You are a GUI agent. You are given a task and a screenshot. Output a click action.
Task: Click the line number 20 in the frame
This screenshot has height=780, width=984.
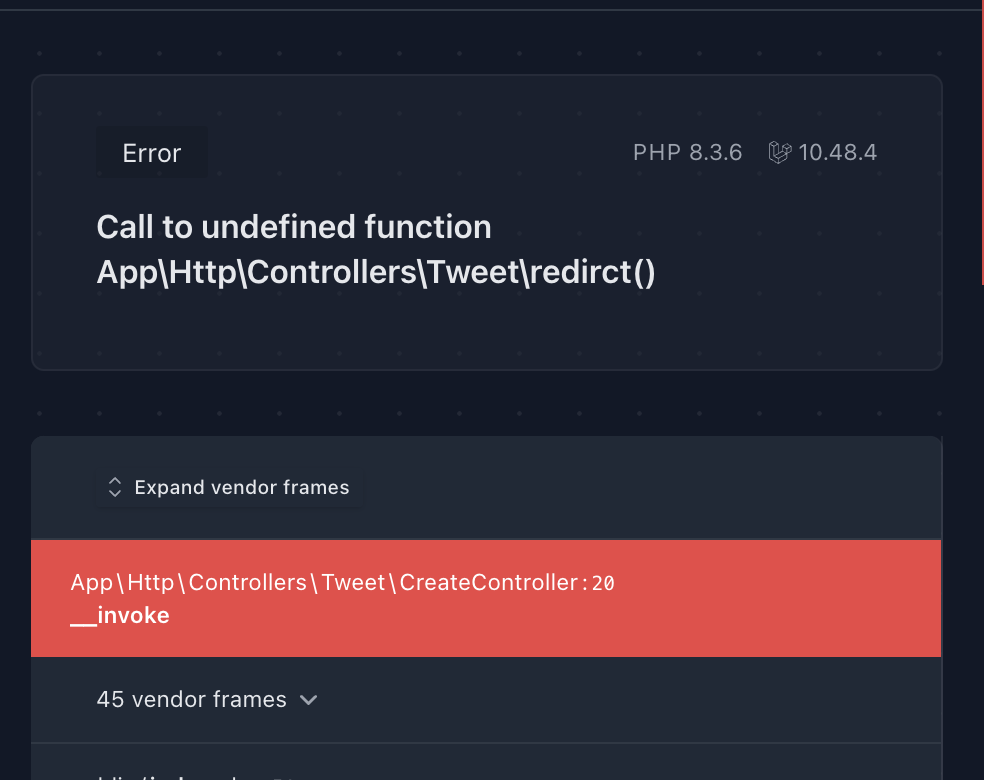(x=603, y=584)
